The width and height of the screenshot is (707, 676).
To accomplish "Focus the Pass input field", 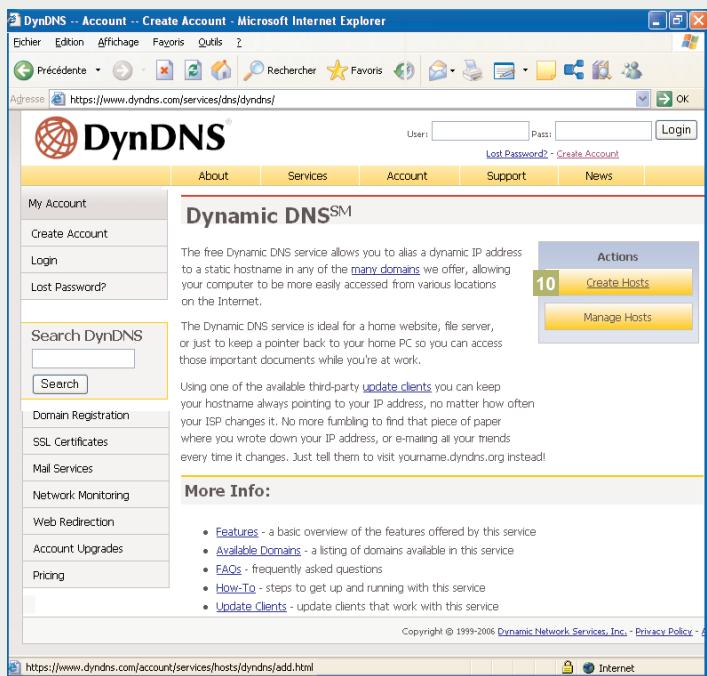I will [603, 131].
